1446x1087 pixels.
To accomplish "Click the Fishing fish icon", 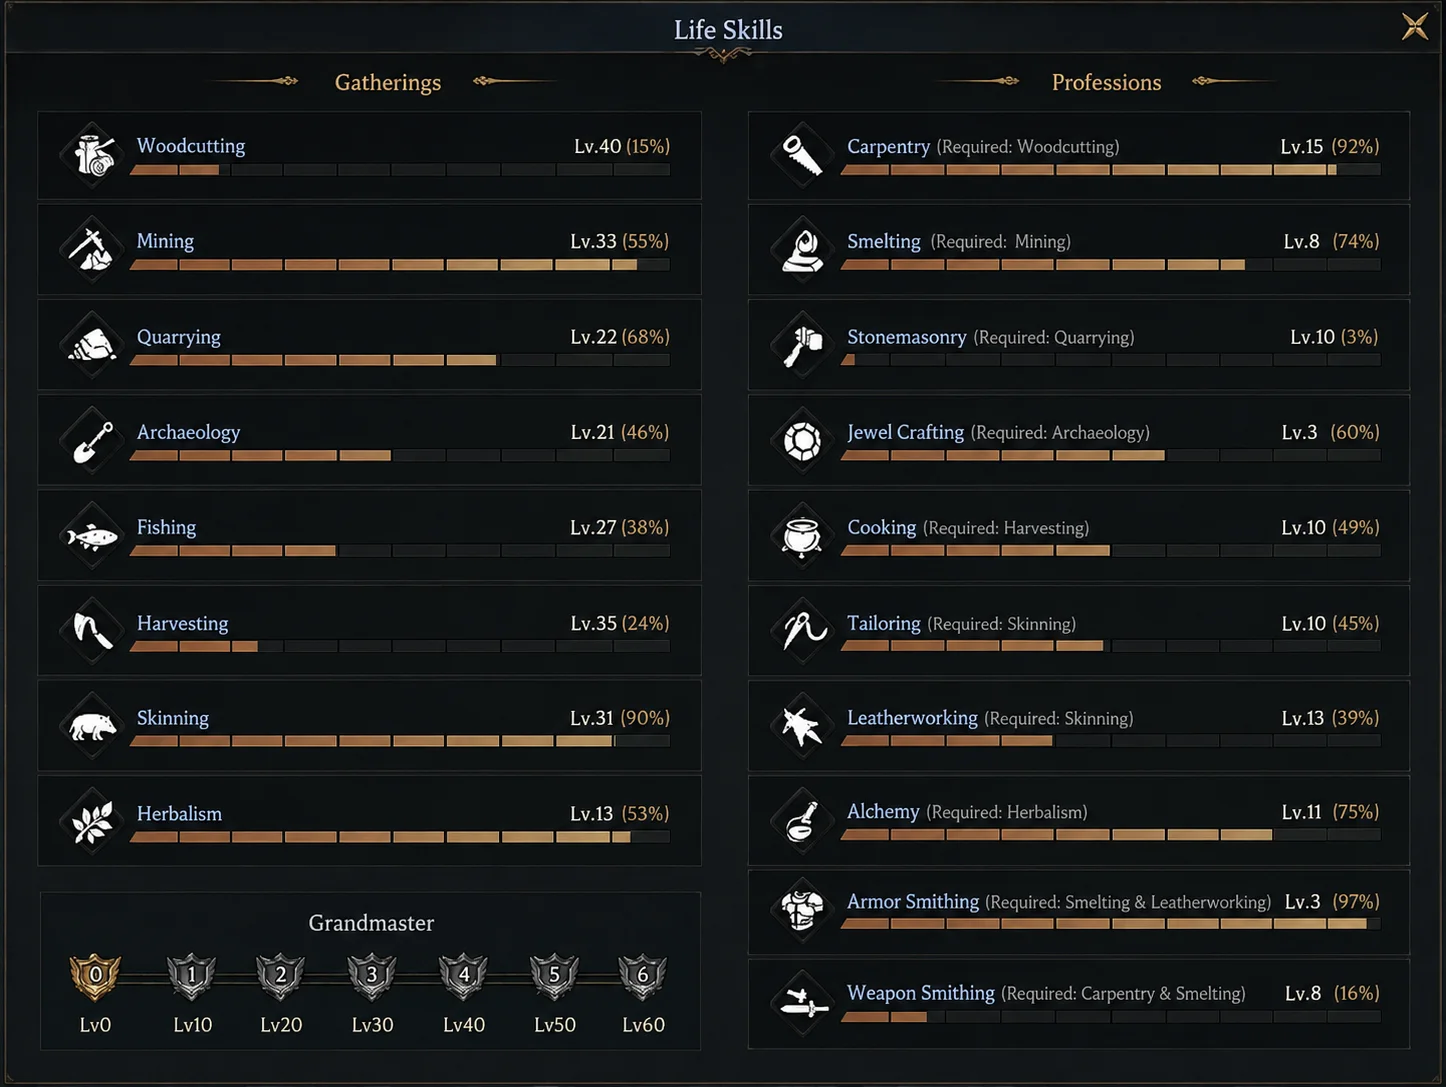I will [x=93, y=536].
